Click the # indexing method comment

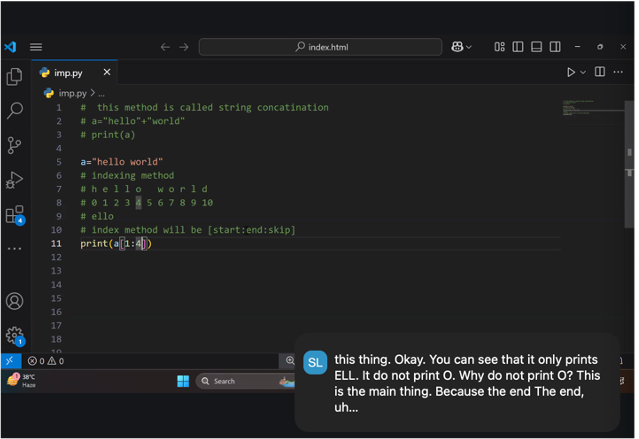click(x=127, y=176)
